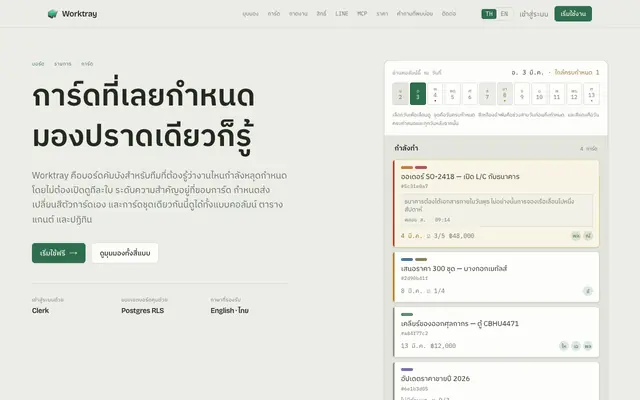The height and width of the screenshot is (400, 640).
Task: Click the purple label on the 2026 card
Action: pos(407,369)
